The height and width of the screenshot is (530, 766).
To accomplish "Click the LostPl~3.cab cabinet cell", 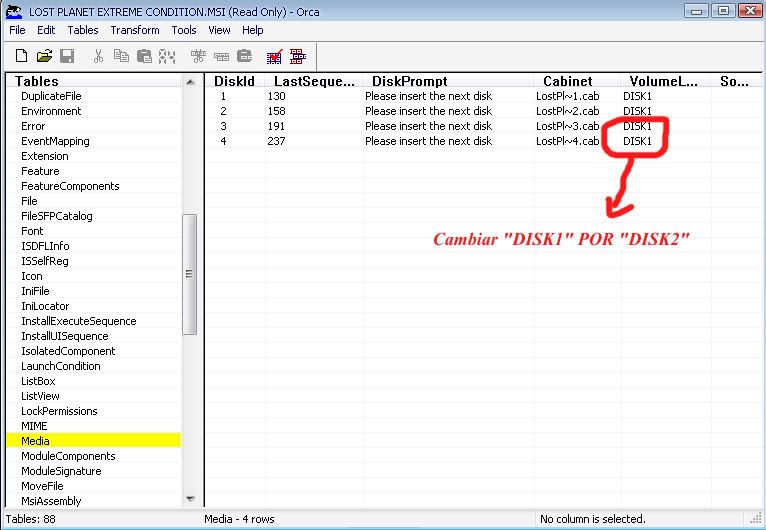I will tap(568, 126).
